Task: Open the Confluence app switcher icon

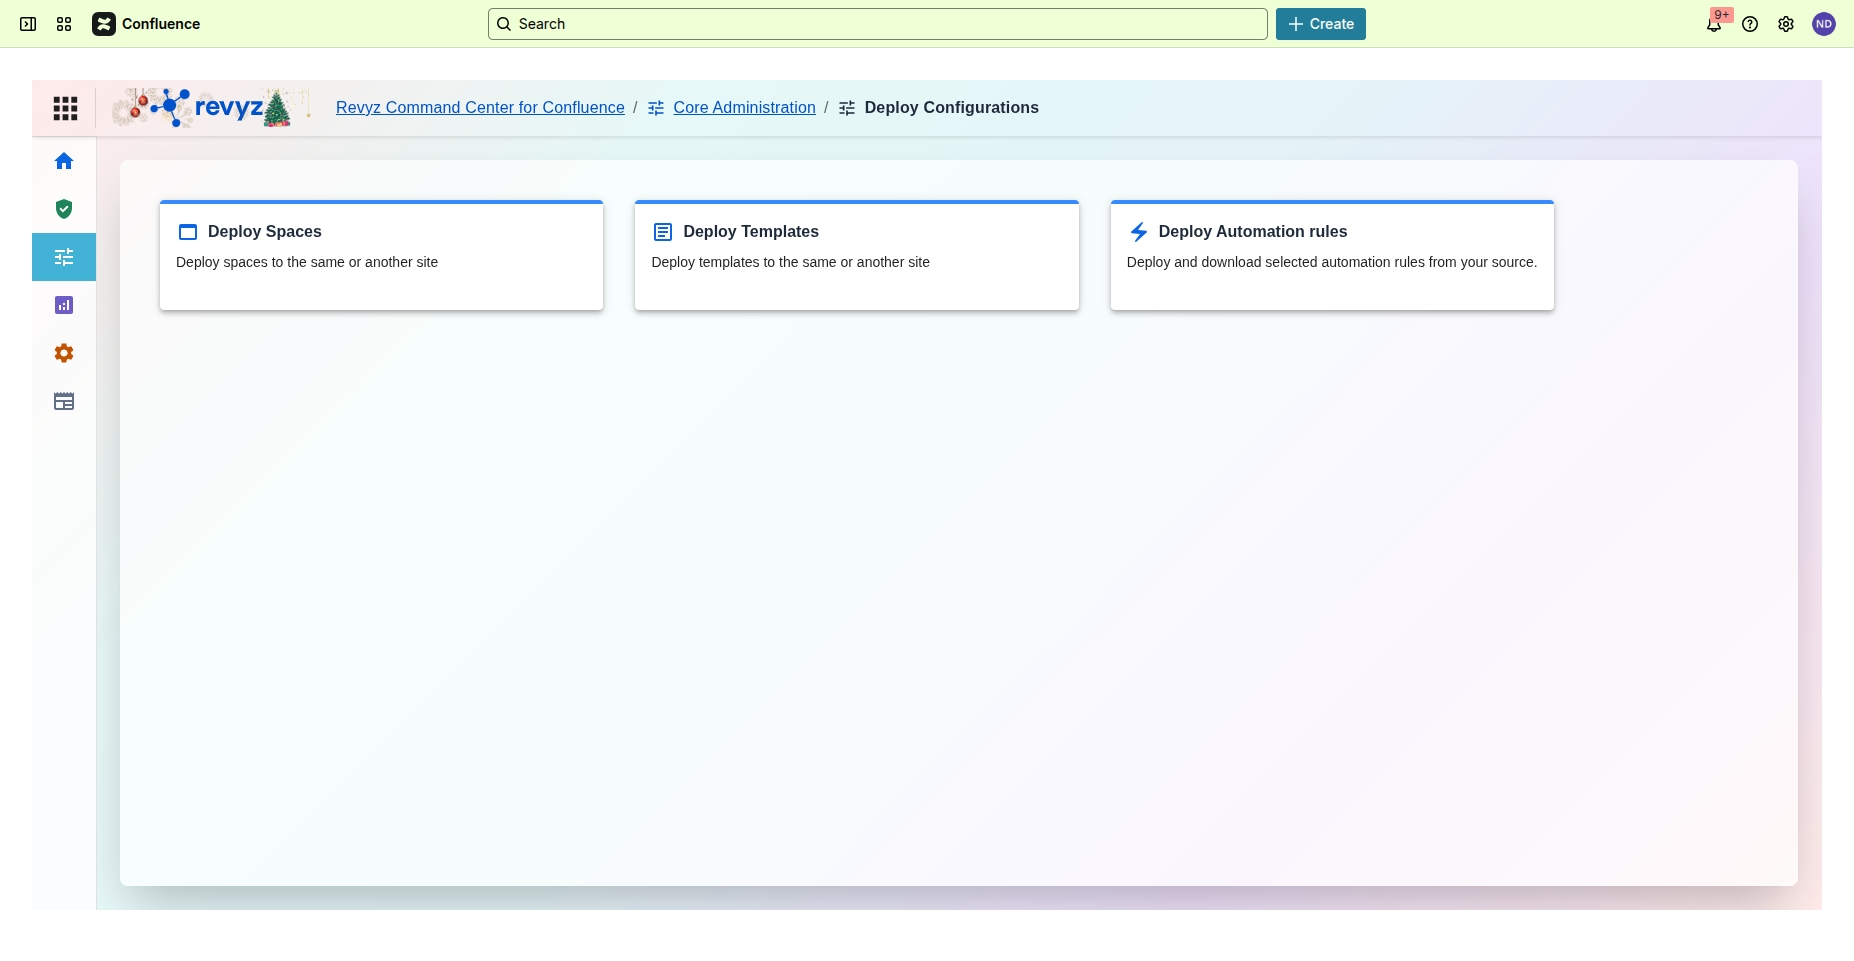Action: click(64, 24)
